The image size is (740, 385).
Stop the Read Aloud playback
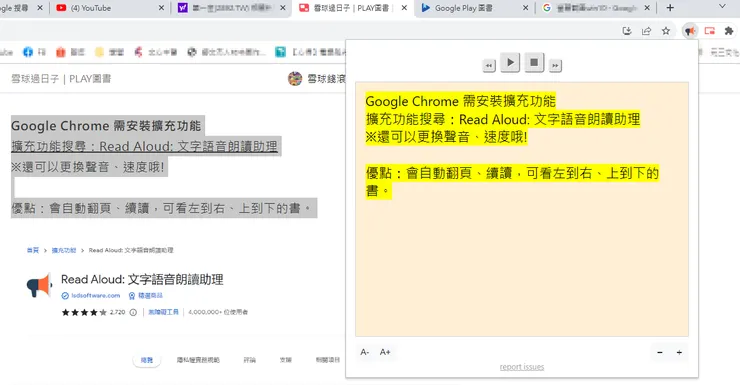tap(534, 62)
